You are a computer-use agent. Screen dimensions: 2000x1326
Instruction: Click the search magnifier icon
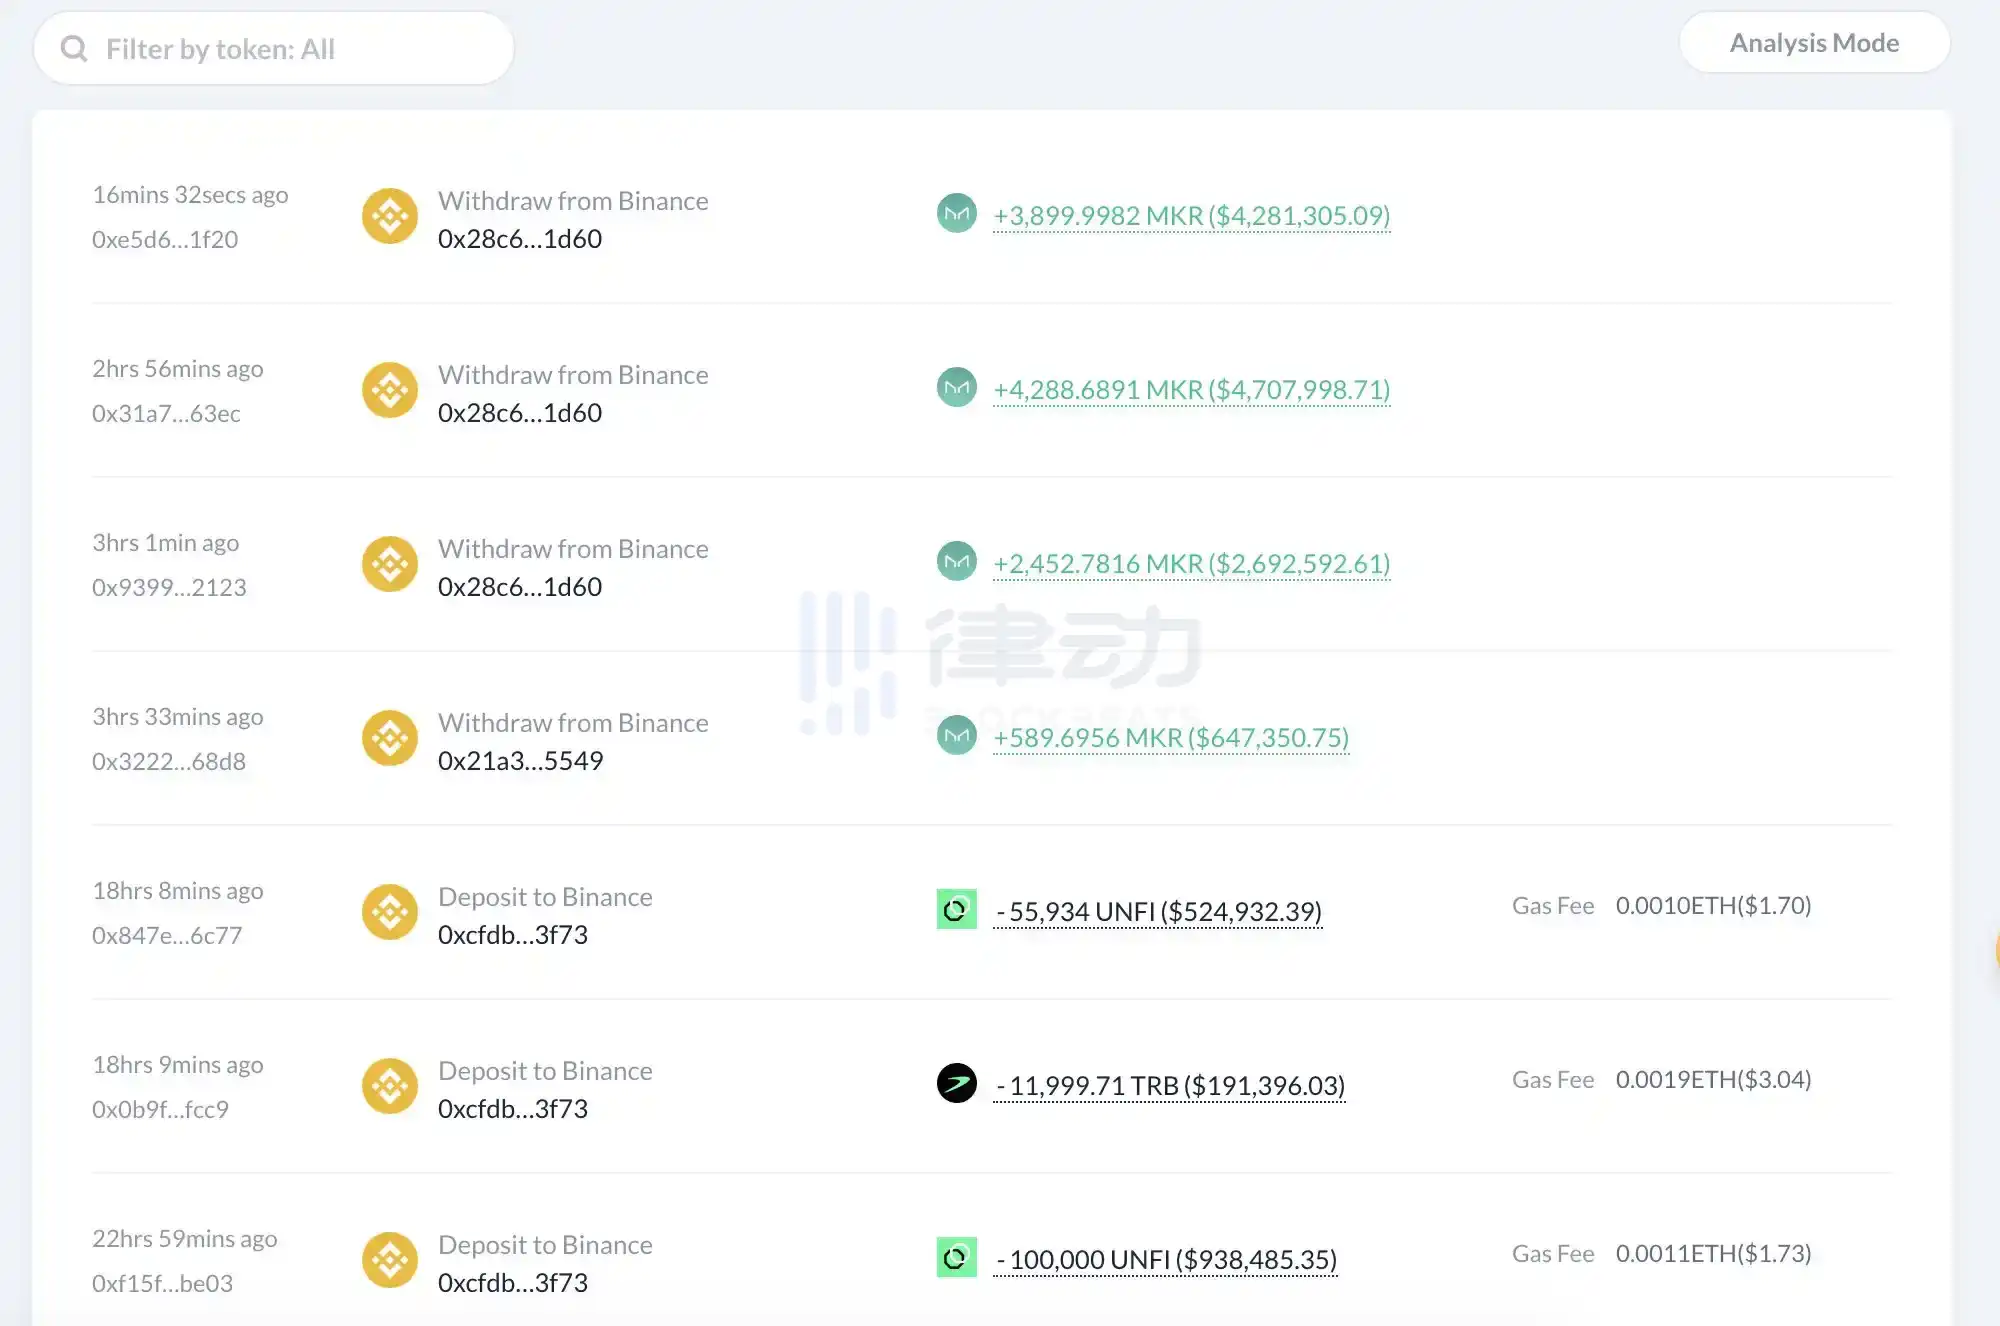point(74,49)
